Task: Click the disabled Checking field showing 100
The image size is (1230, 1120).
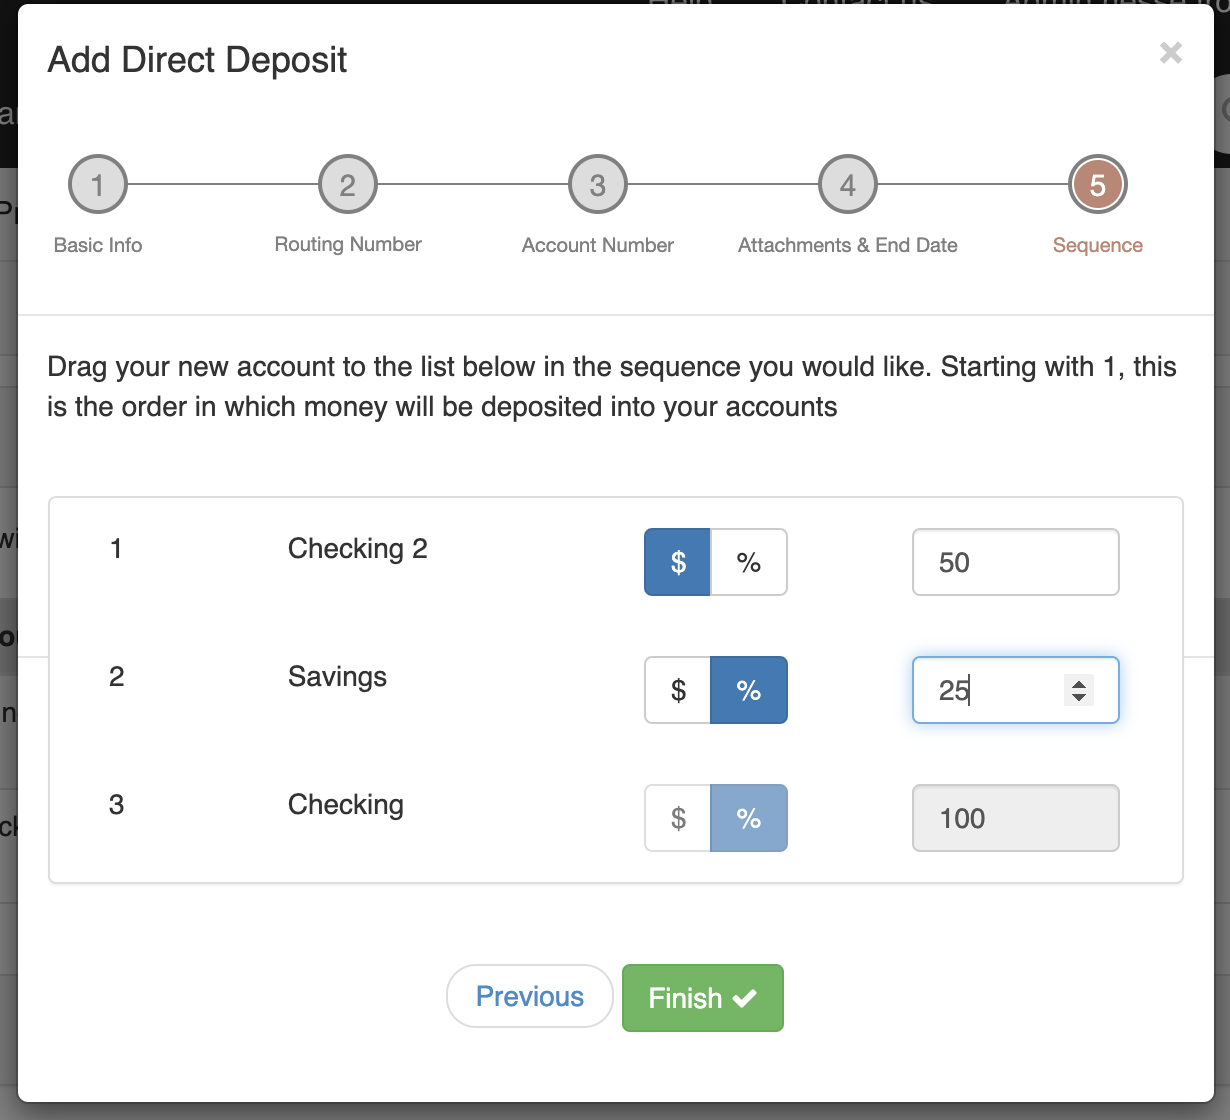Action: [x=1014, y=818]
